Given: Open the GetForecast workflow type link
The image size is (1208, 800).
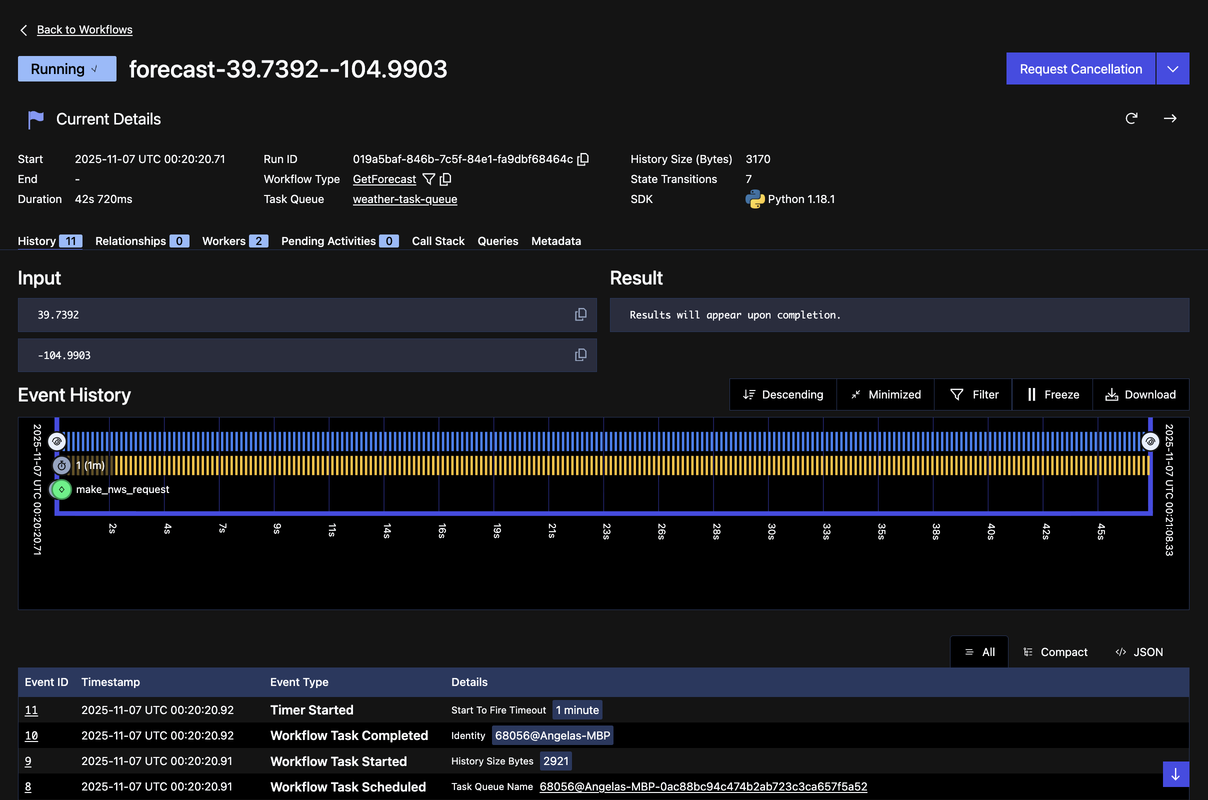Looking at the screenshot, I should point(384,179).
